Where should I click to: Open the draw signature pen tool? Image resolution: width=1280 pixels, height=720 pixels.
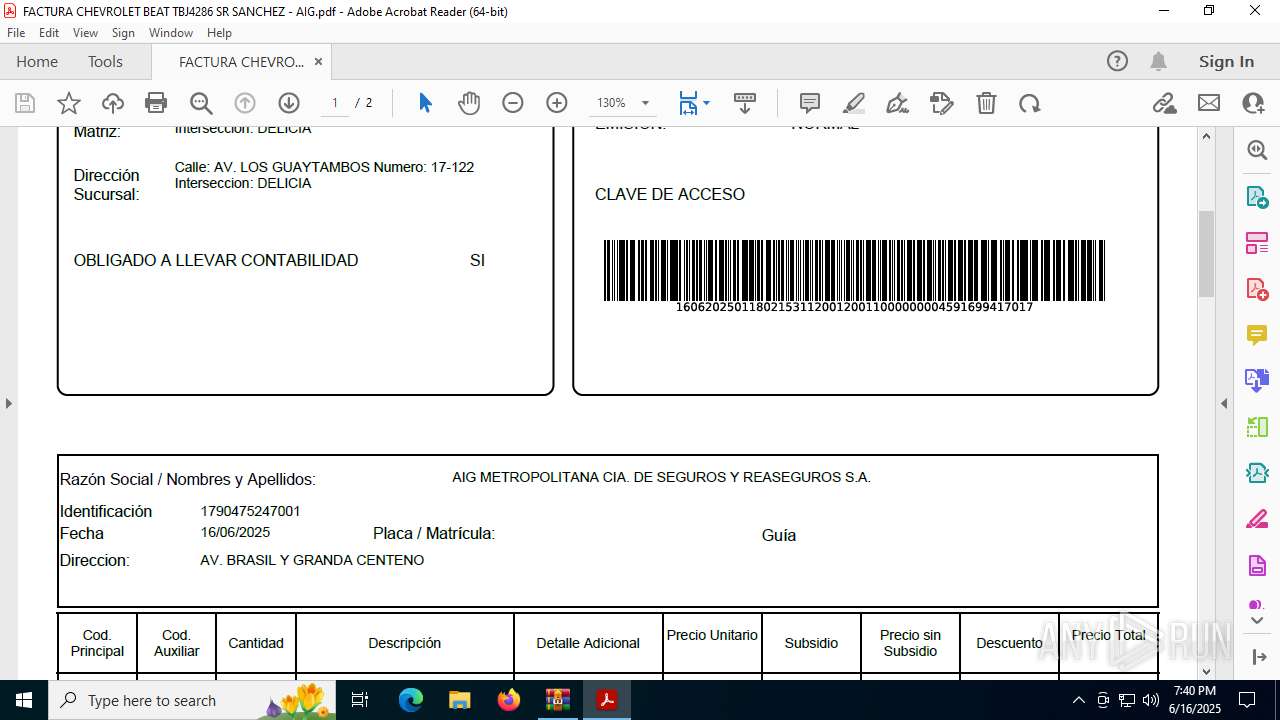pyautogui.click(x=898, y=103)
